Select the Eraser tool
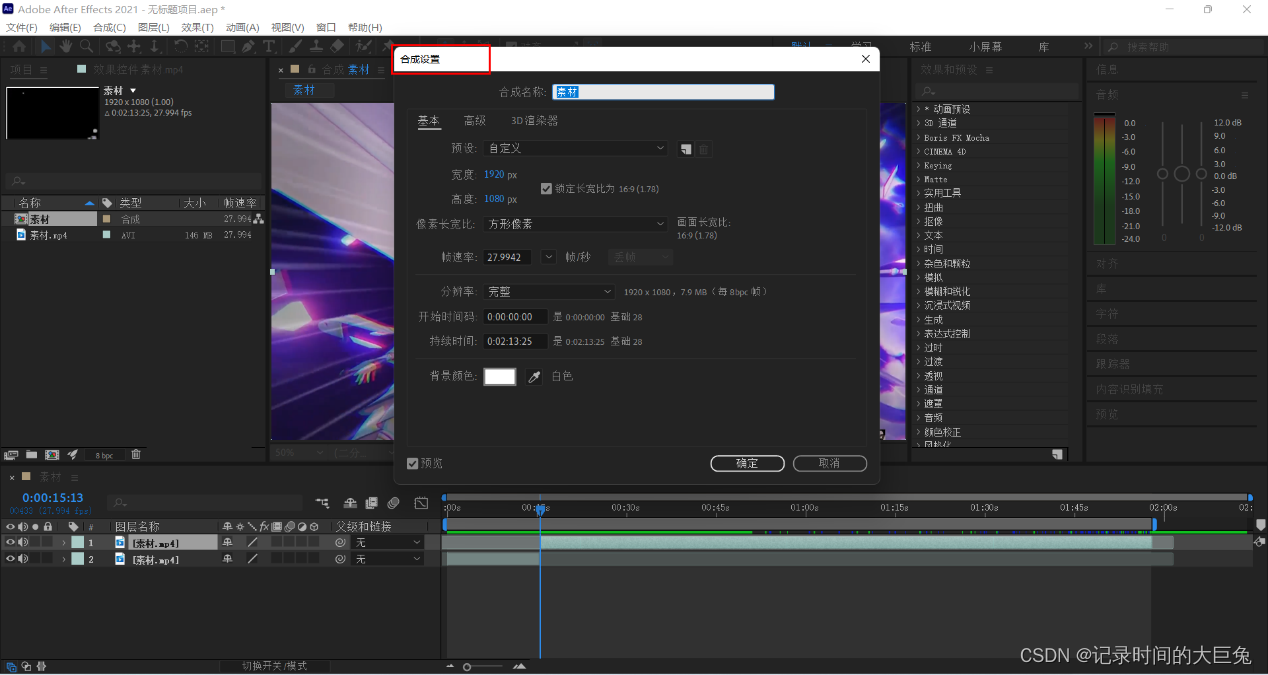The width and height of the screenshot is (1268, 675). click(x=337, y=46)
